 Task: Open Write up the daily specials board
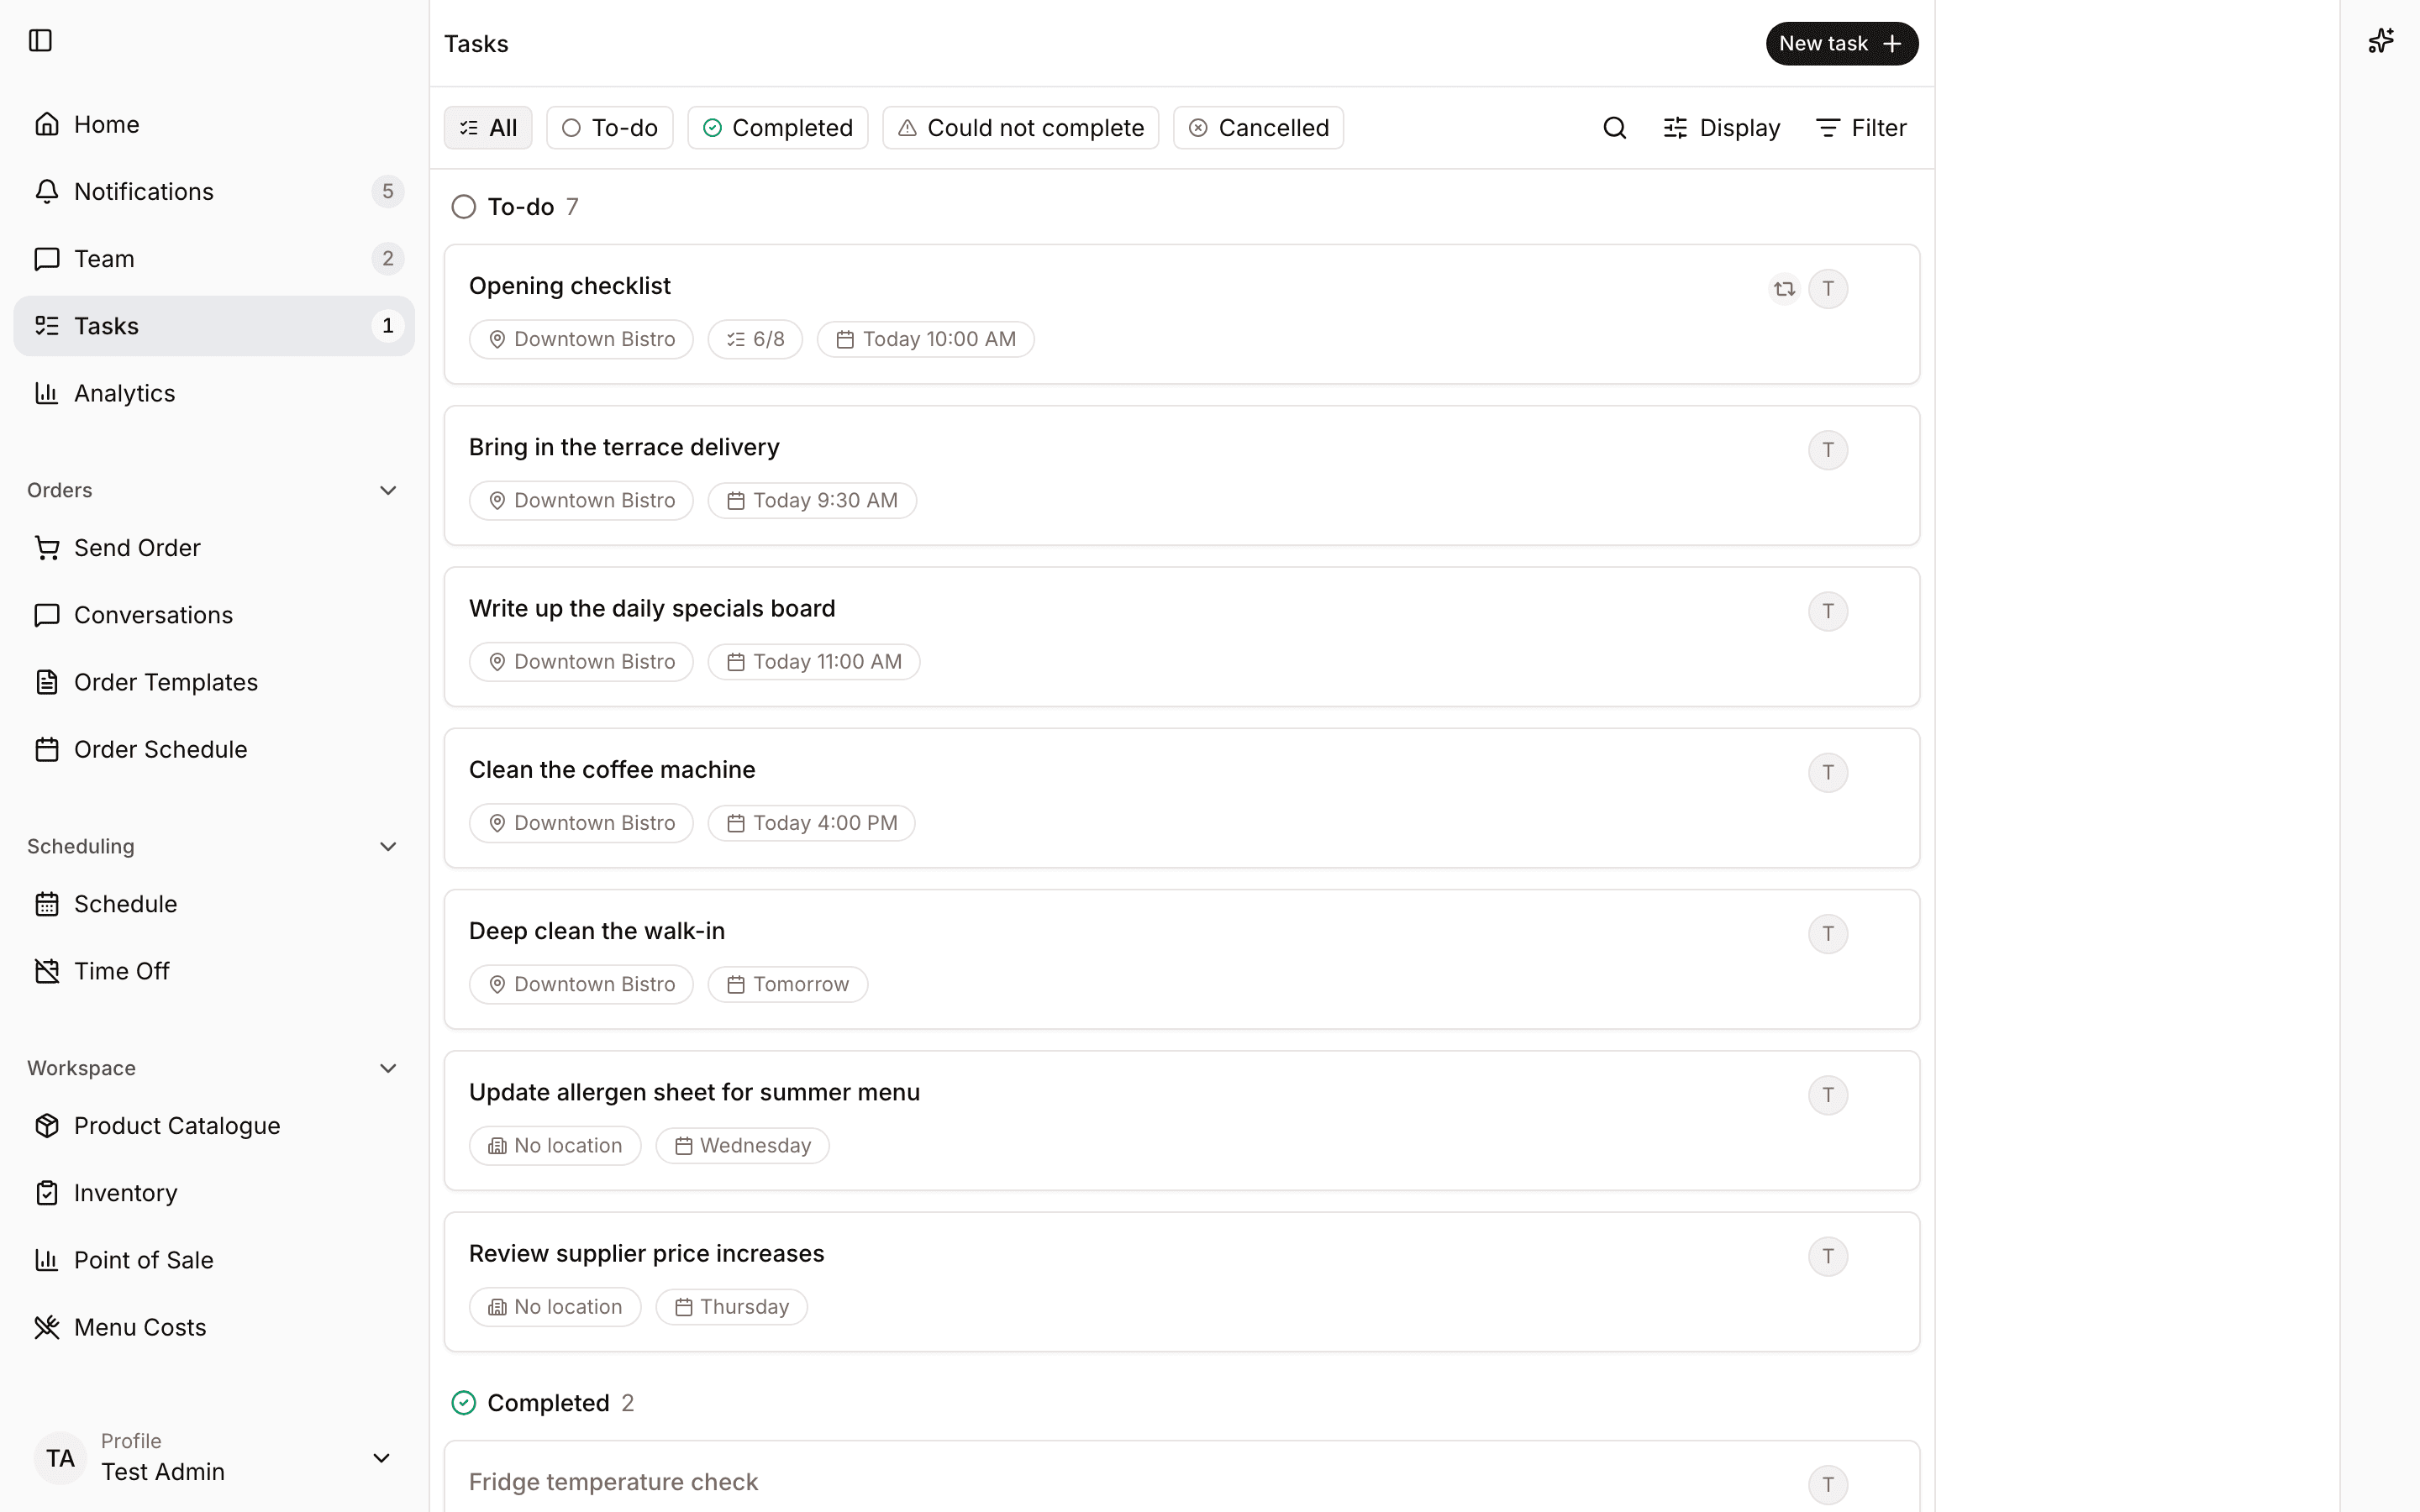pyautogui.click(x=1181, y=637)
